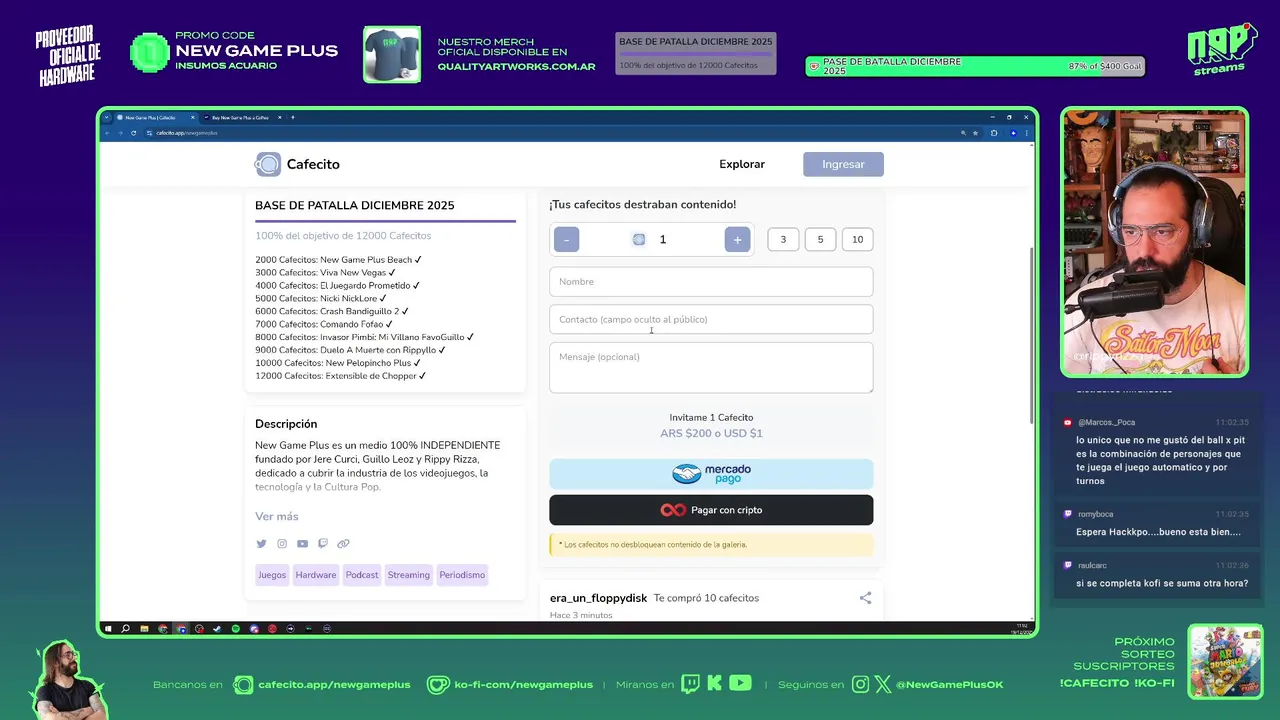Screen dimensions: 1280x720
Task: Open File Explorer from taskbar
Action: pos(144,629)
